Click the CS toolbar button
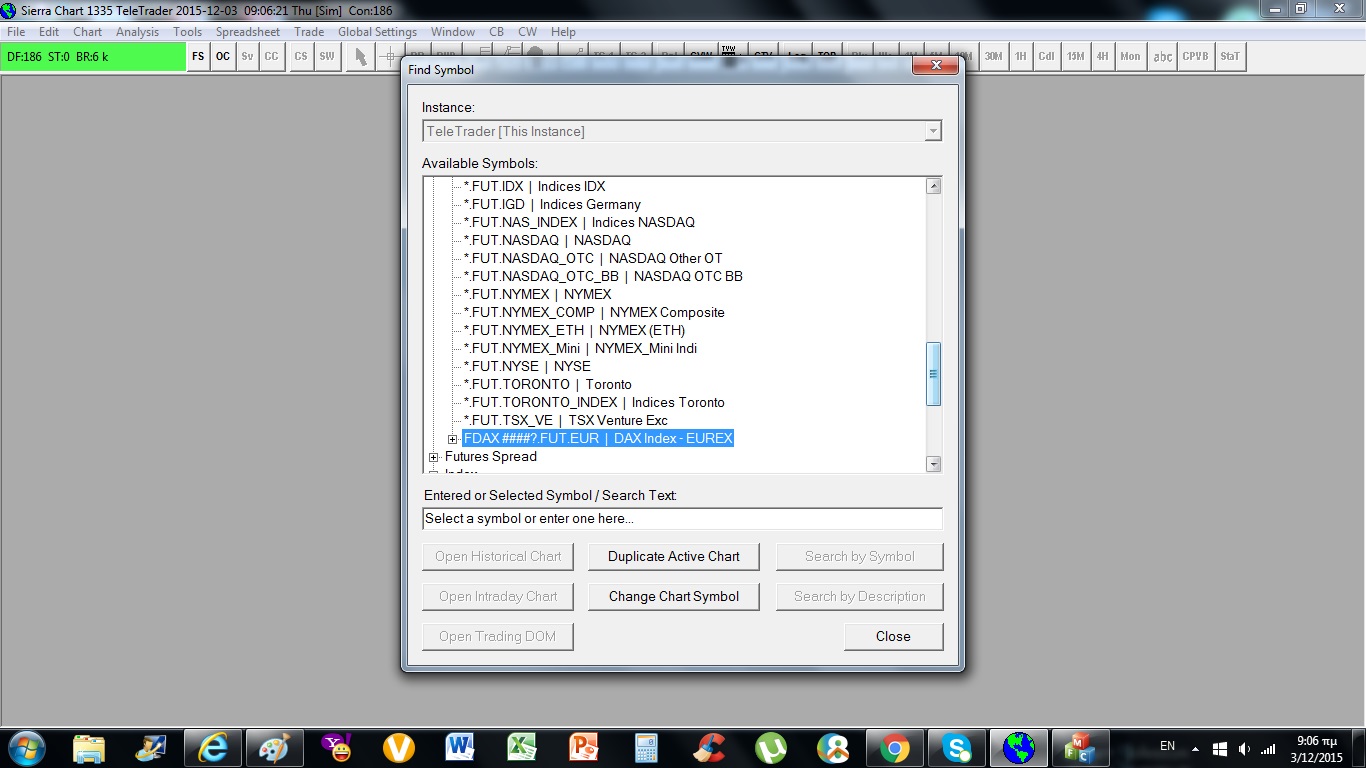 point(301,57)
